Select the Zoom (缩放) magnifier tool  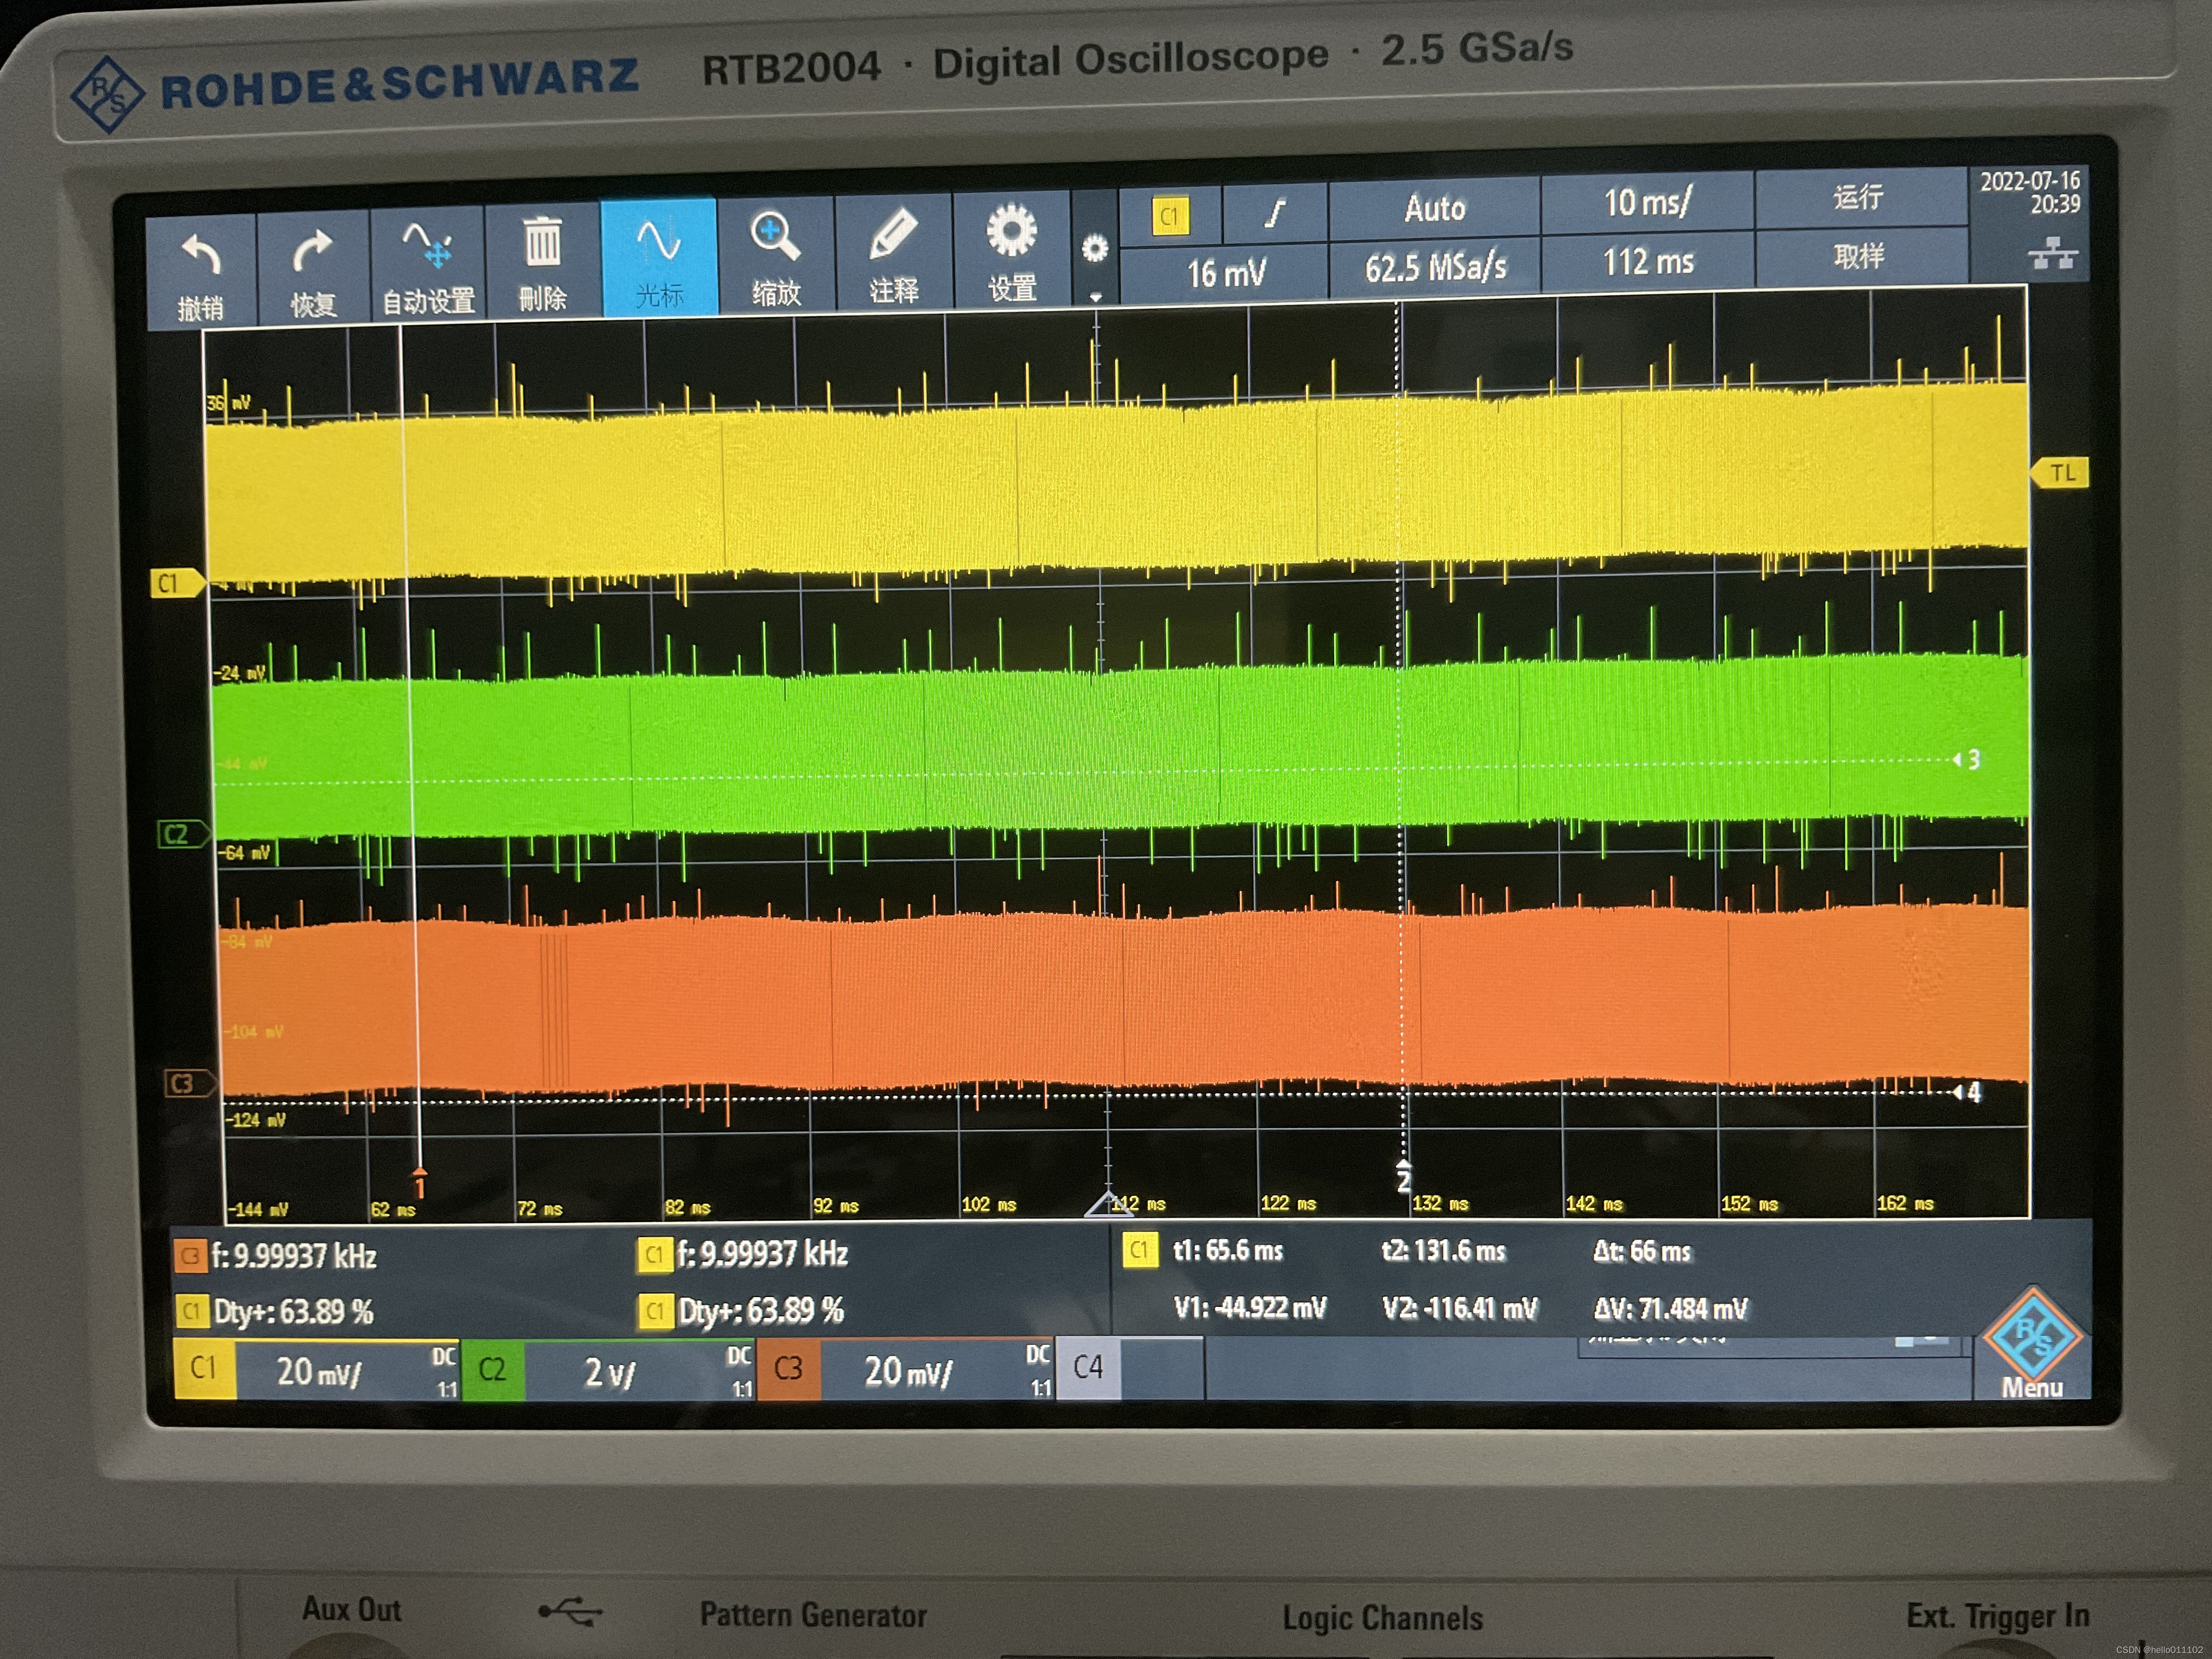(776, 254)
